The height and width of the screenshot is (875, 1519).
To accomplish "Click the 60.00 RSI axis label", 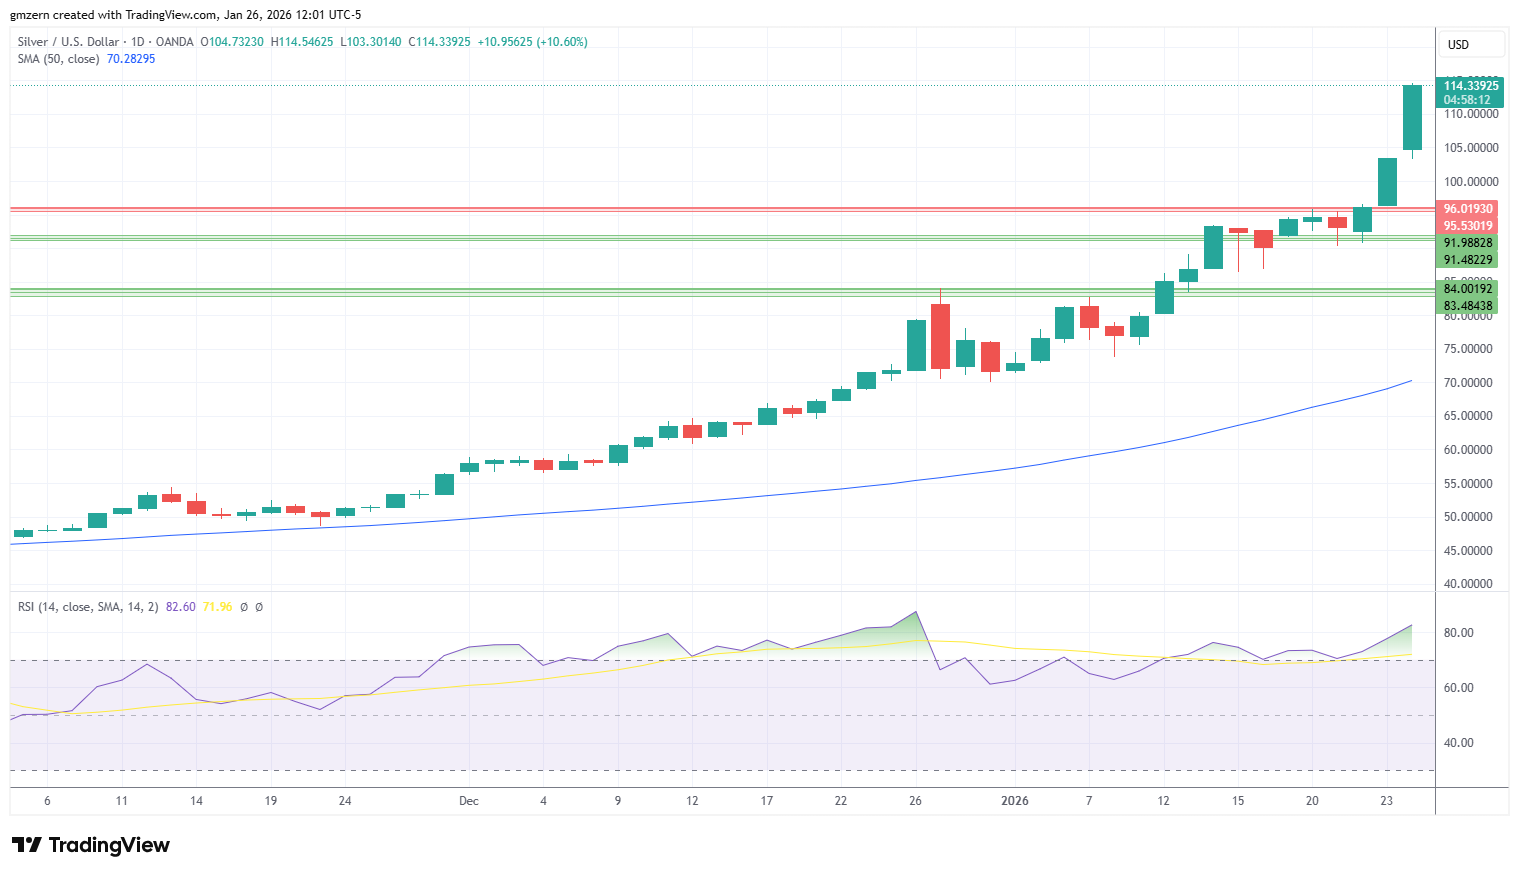I will click(x=1459, y=688).
